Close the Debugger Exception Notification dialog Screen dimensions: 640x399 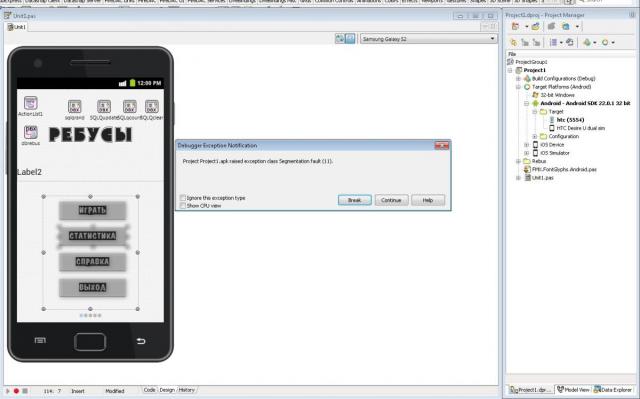[x=442, y=146]
